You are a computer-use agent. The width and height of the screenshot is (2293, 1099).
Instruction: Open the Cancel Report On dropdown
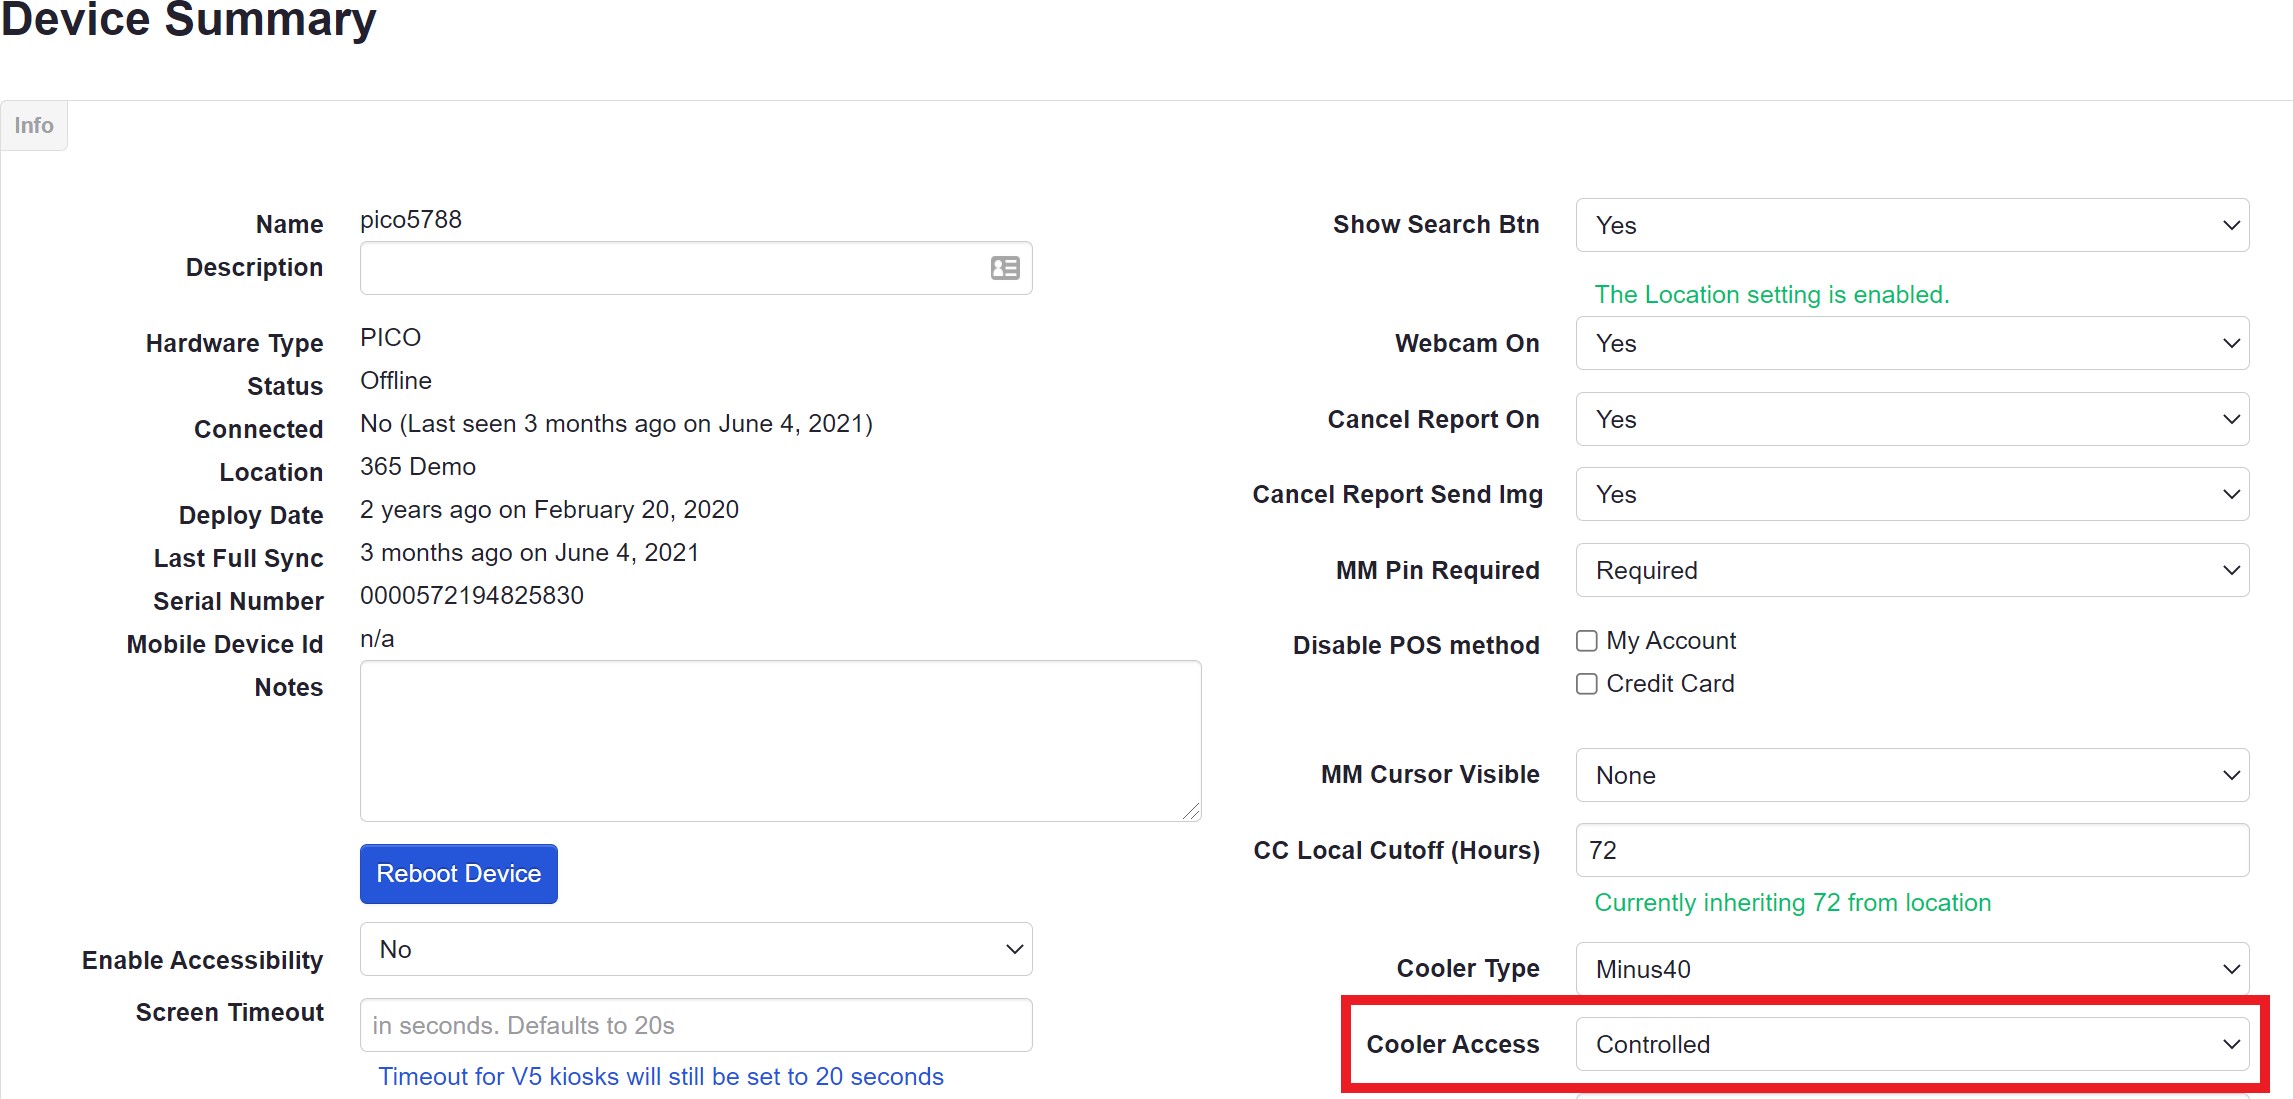(x=1912, y=419)
